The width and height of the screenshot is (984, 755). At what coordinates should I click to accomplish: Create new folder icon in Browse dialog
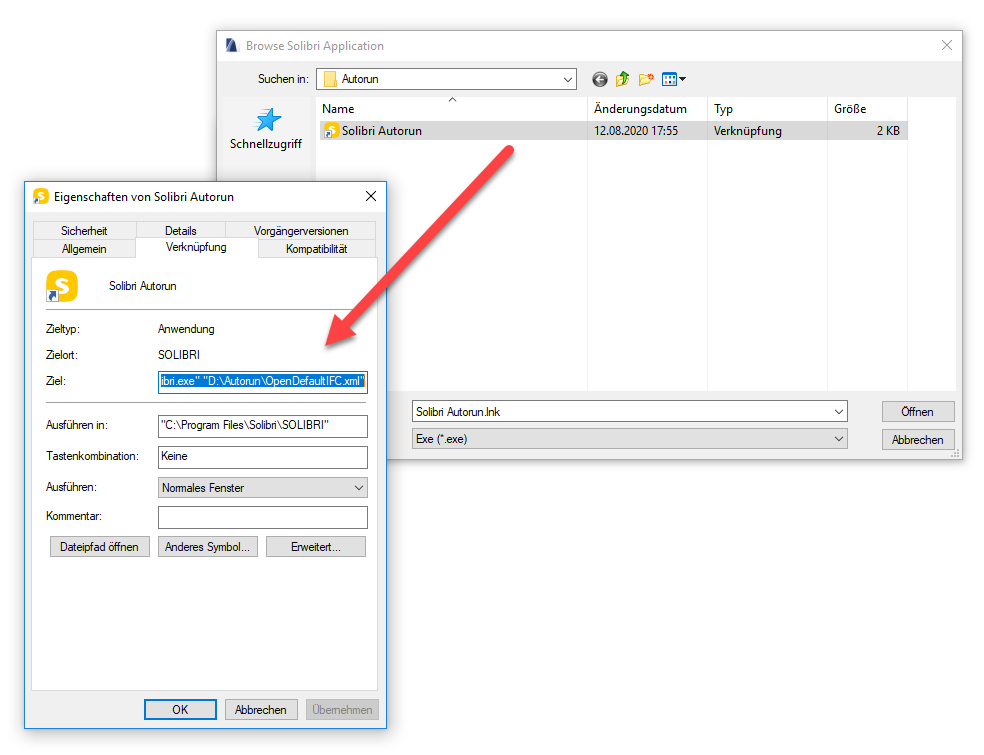646,79
